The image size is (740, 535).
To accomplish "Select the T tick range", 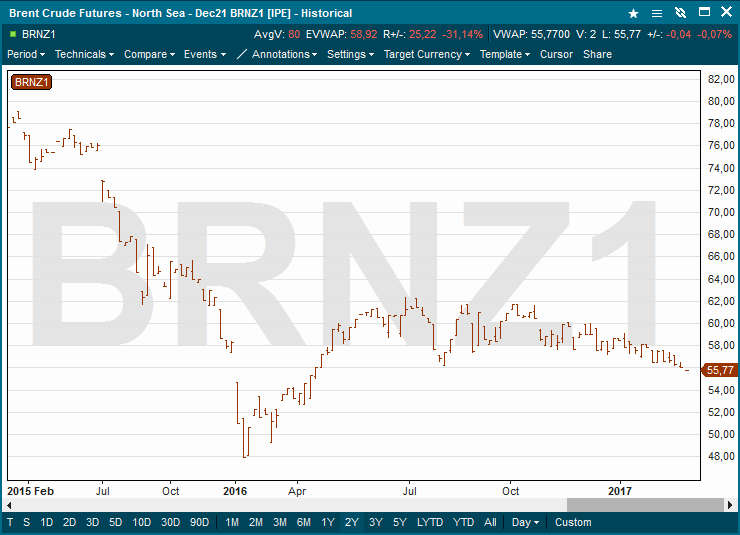I will pos(10,522).
